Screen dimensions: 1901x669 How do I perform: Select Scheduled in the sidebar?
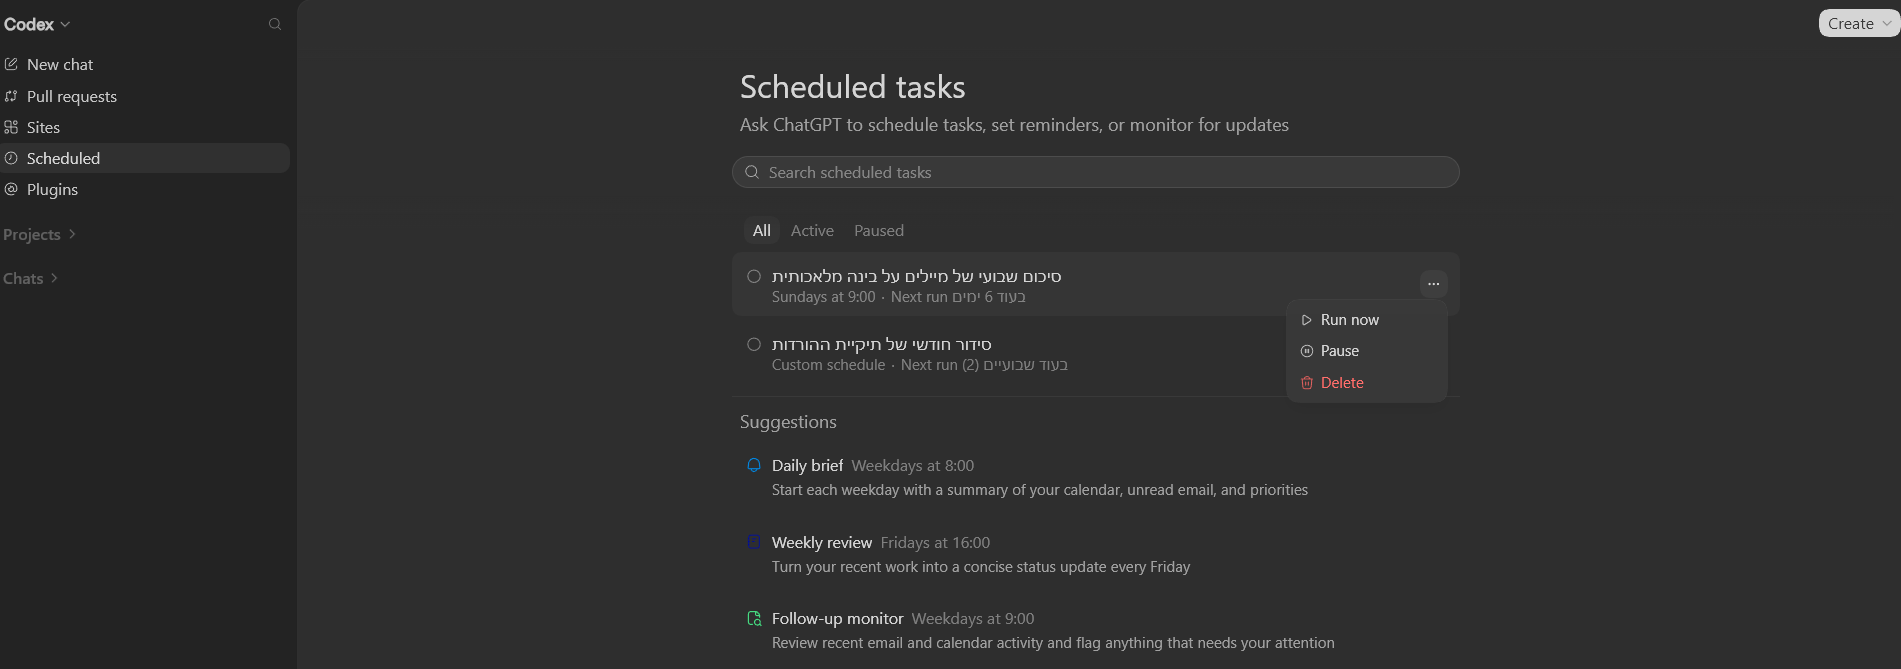[x=145, y=158]
